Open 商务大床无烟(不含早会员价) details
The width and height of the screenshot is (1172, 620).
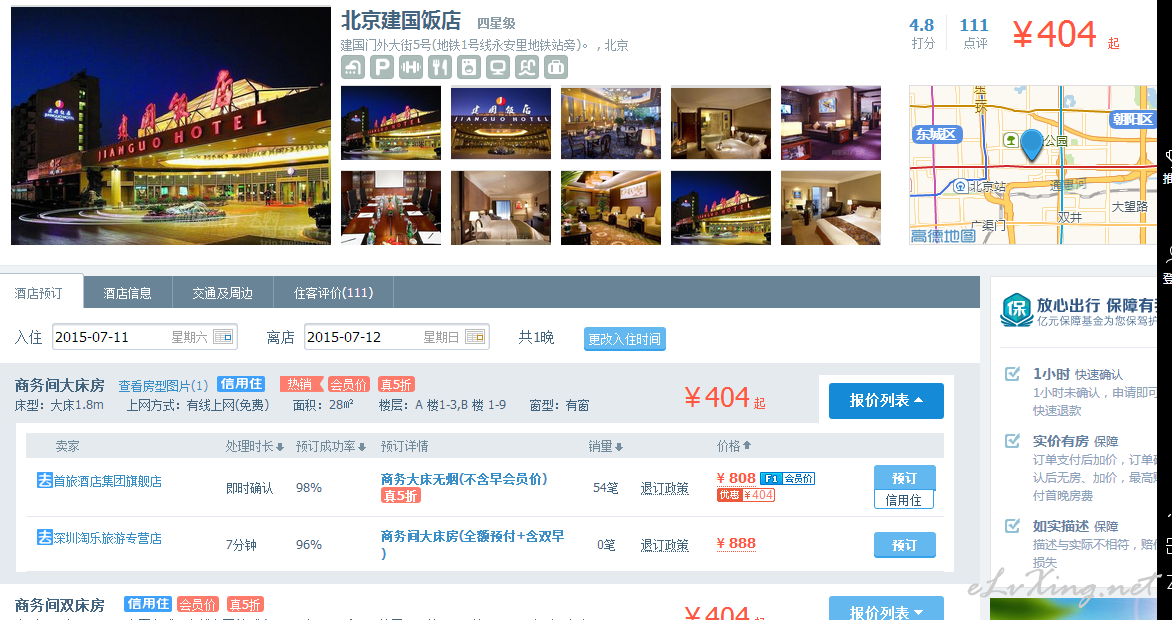[464, 479]
